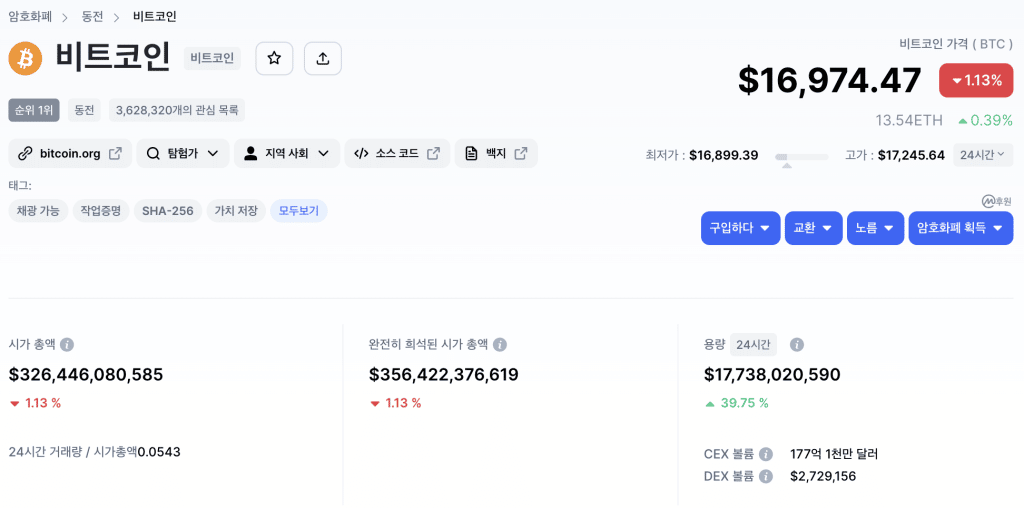The width and height of the screenshot is (1024, 508).
Task: Click the orange Bitcoin logo icon
Action: (x=25, y=59)
